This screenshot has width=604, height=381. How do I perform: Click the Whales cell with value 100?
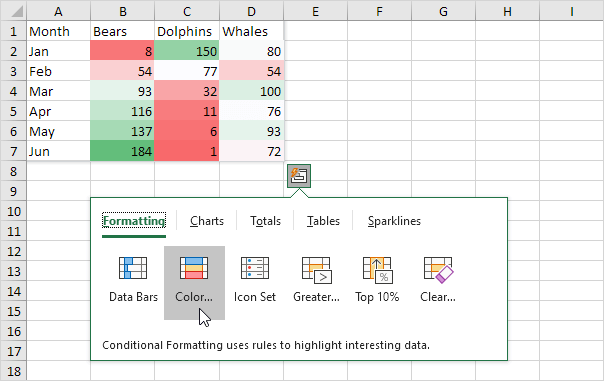coord(252,91)
